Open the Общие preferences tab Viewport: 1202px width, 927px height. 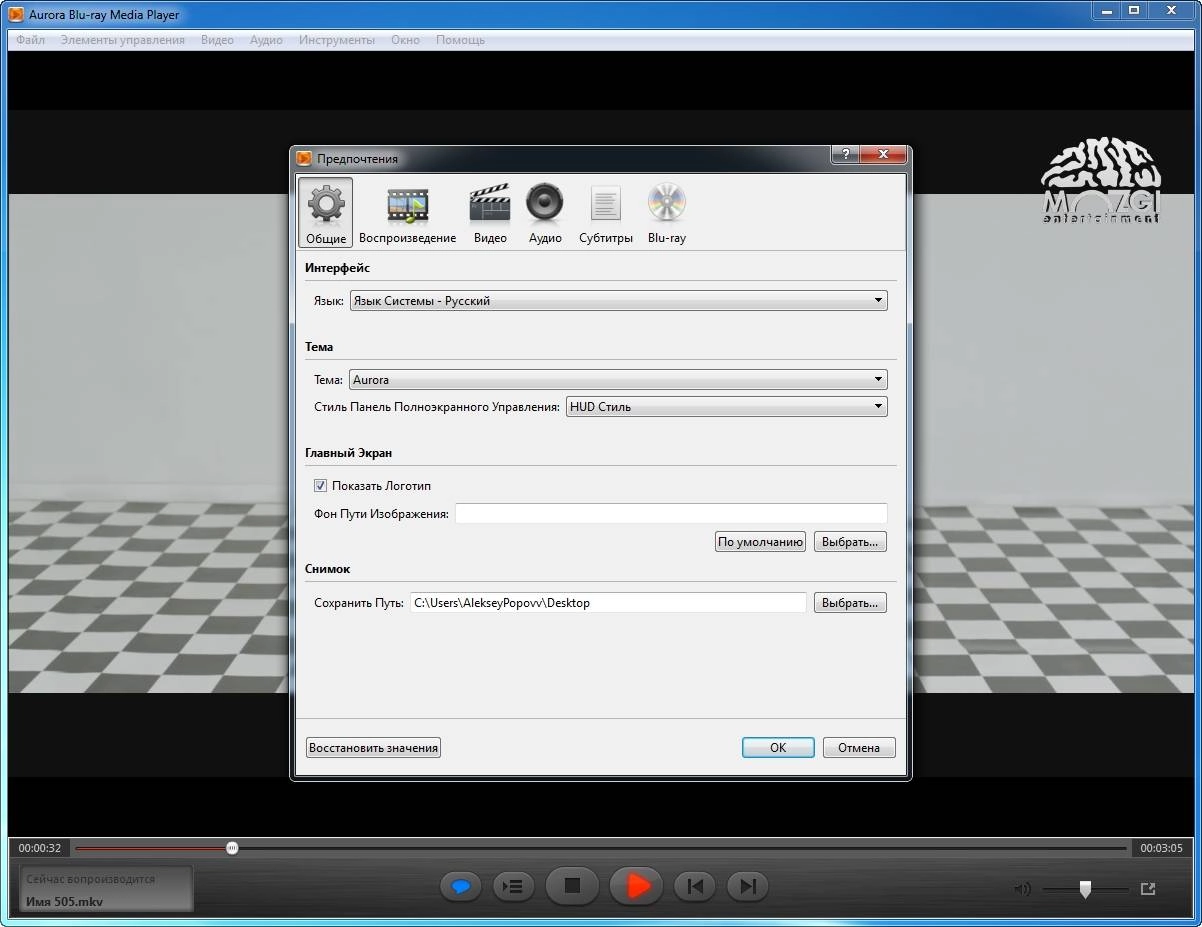click(x=326, y=212)
